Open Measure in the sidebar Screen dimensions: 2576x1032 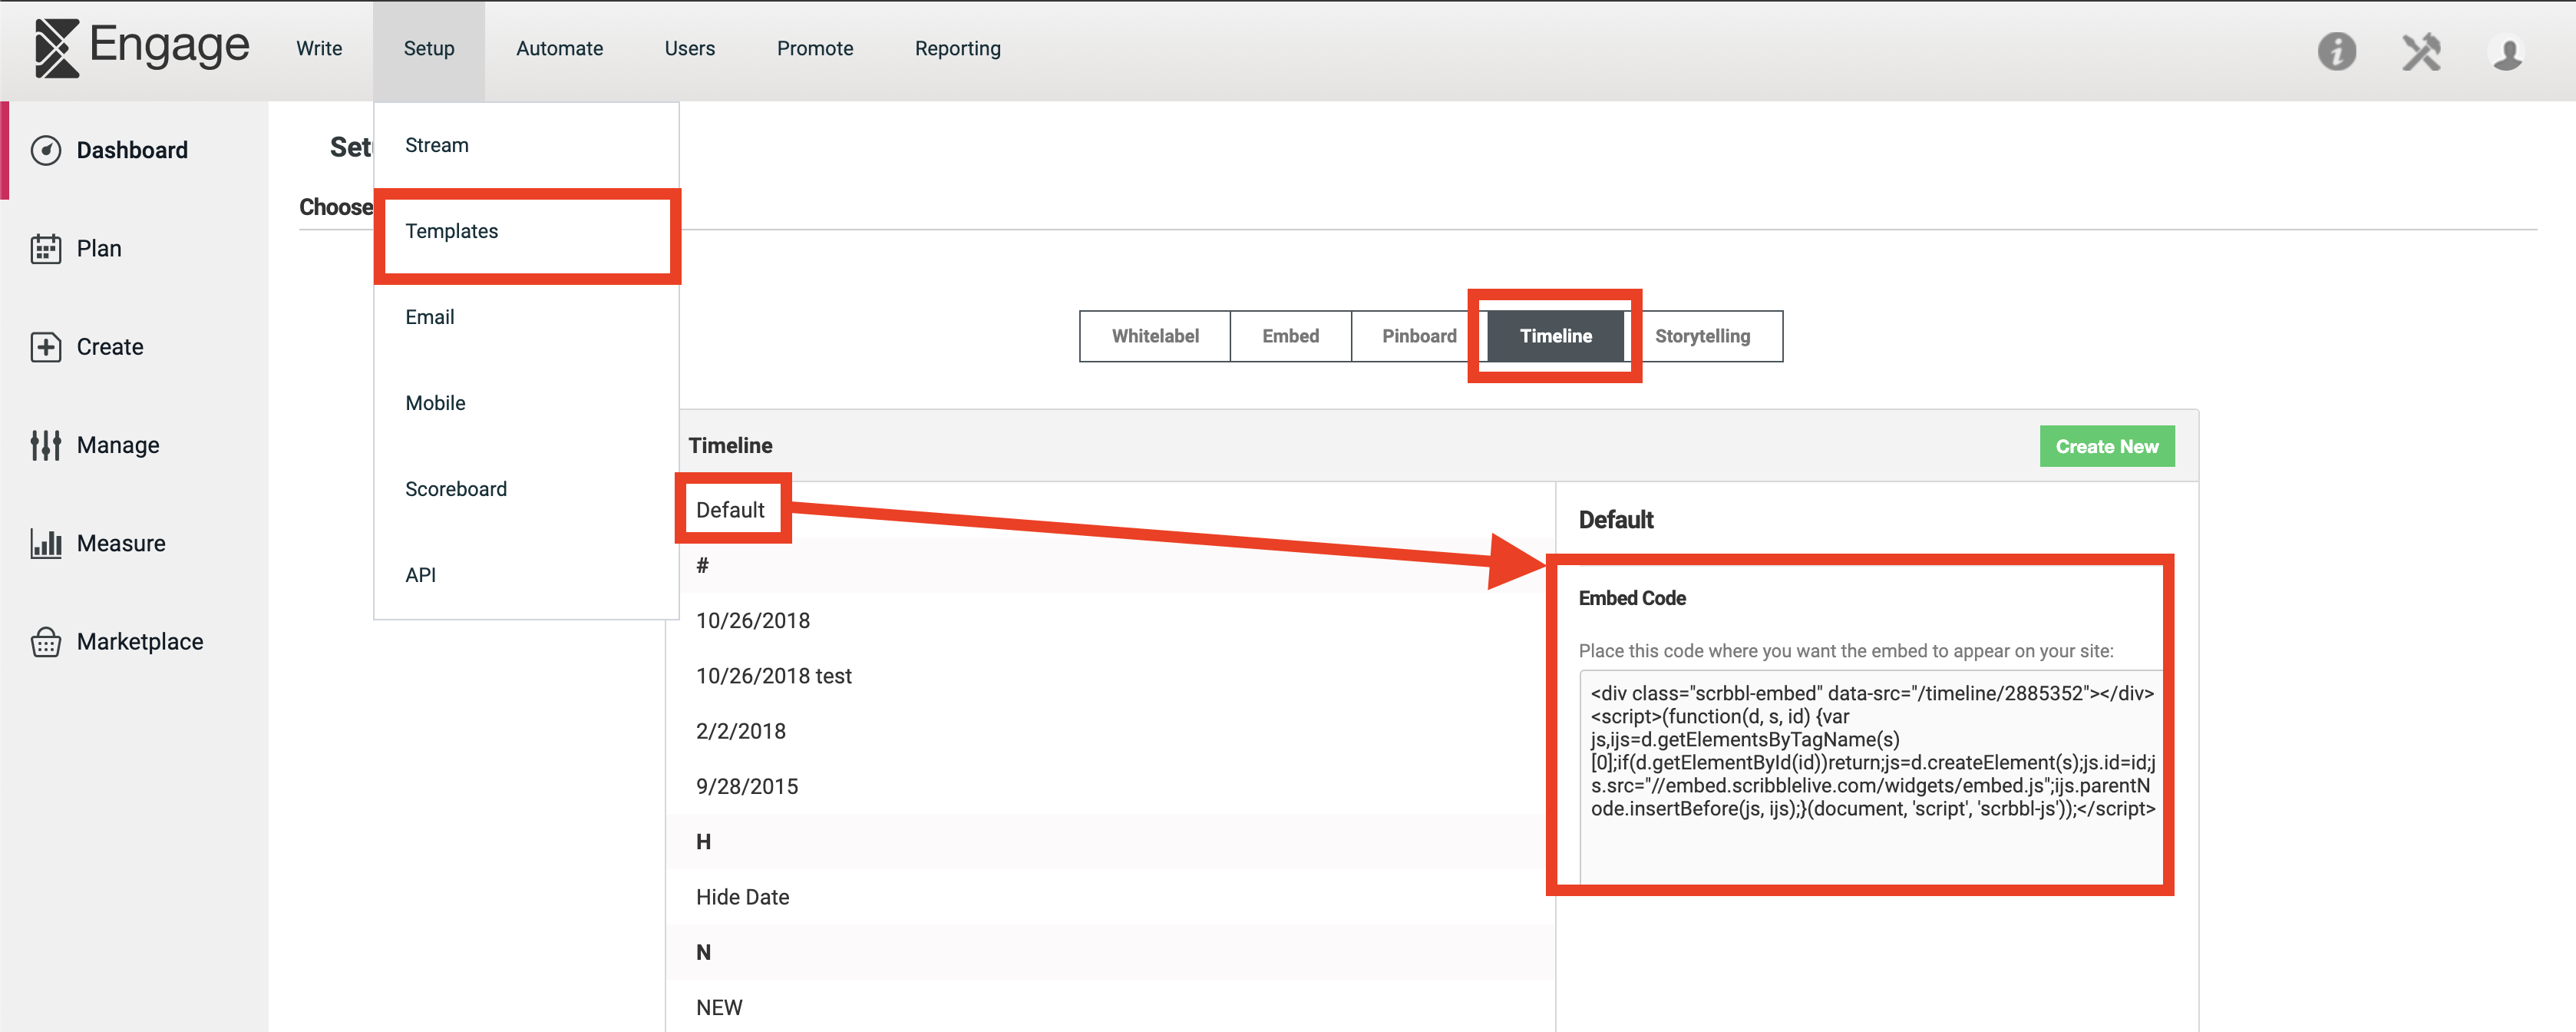click(121, 543)
